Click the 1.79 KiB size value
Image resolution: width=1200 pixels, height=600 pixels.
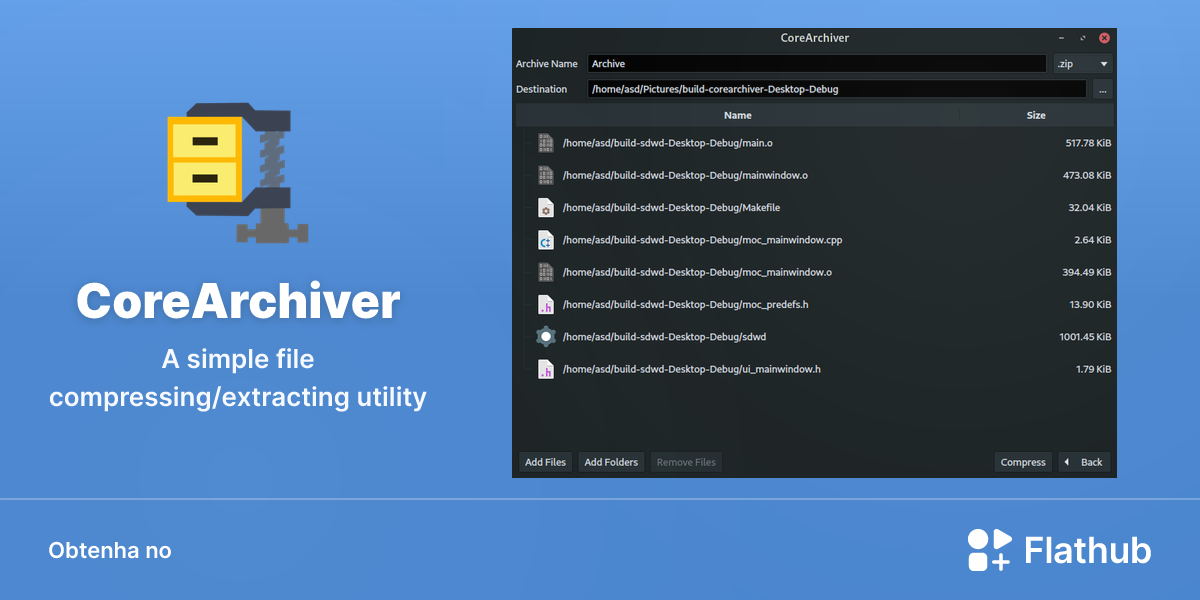tap(1094, 369)
